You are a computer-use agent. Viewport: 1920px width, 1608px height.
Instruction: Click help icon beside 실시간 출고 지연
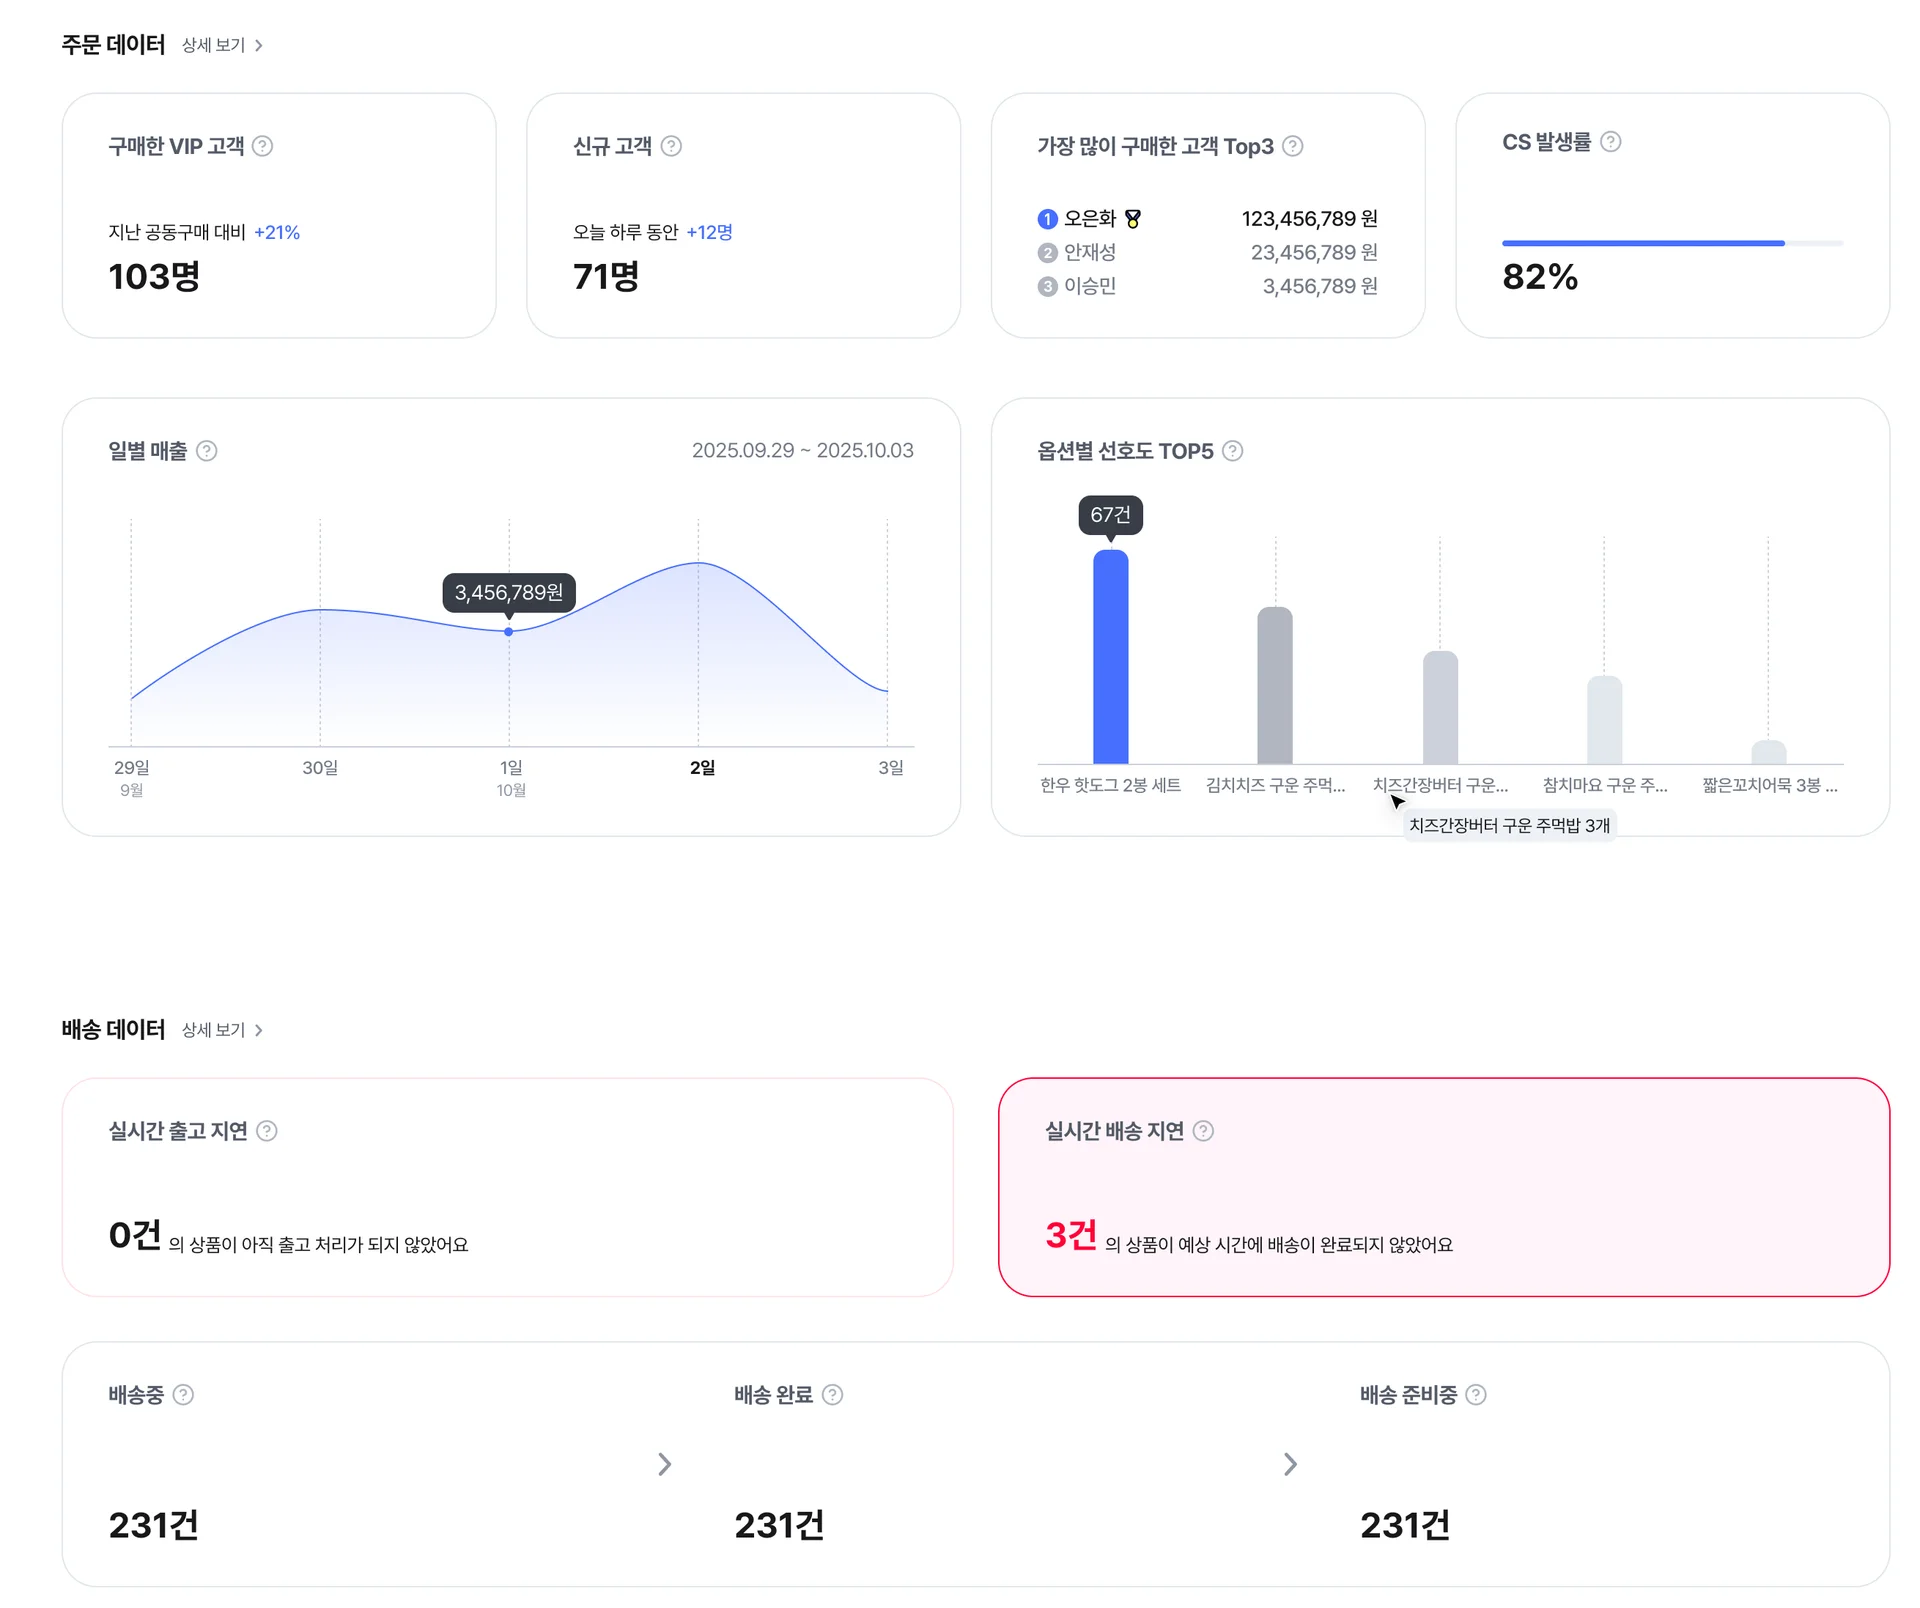(266, 1131)
